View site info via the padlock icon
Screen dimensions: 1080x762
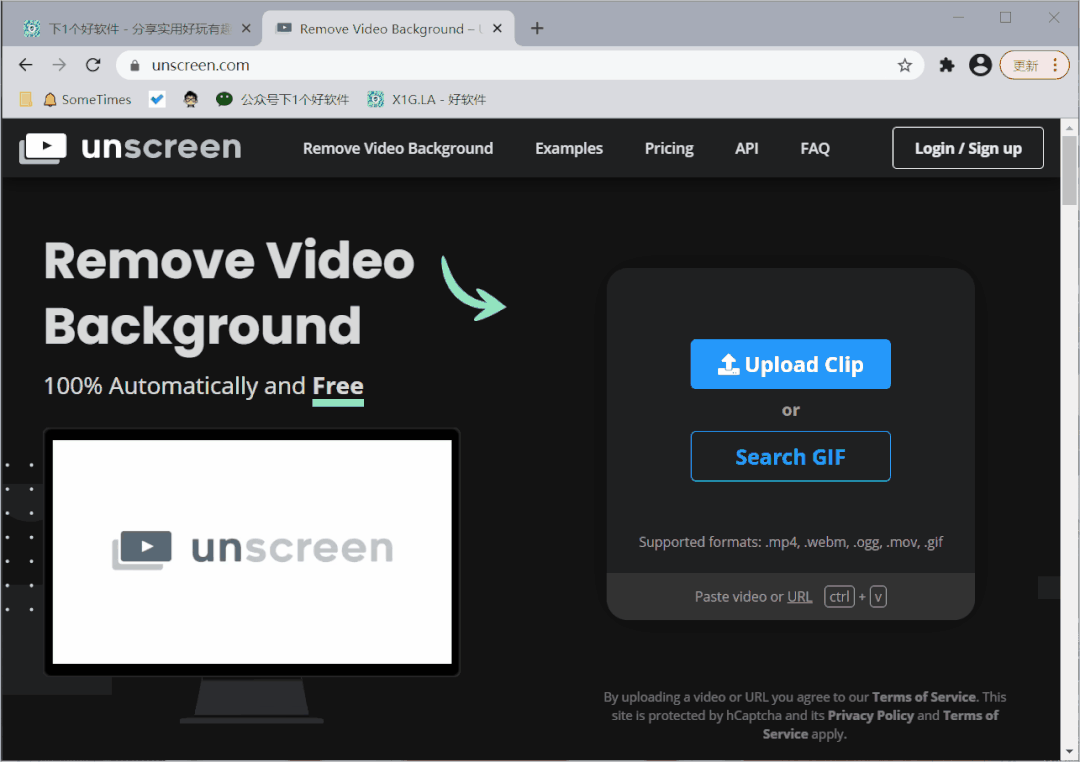135,65
